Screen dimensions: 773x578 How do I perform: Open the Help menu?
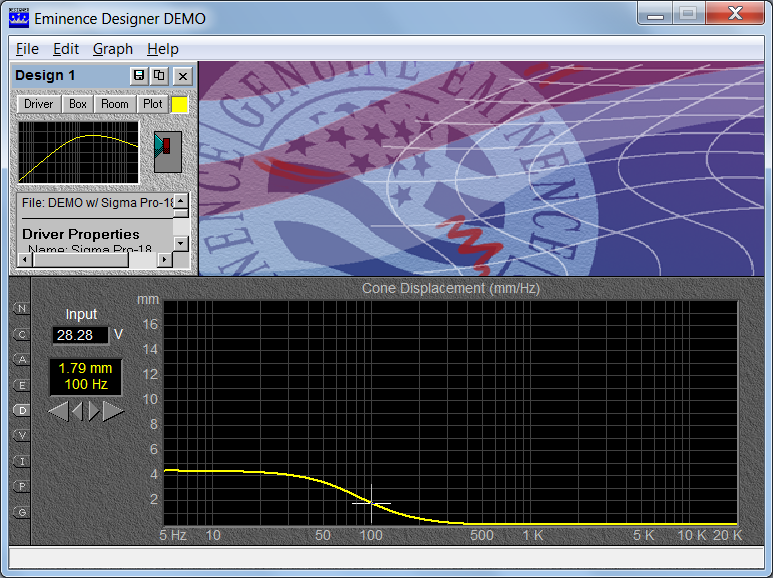coord(163,49)
